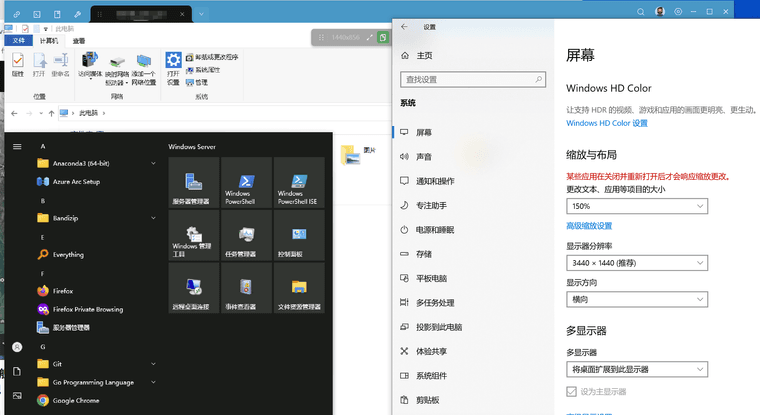
Task: Click the back arrow in Settings window
Action: coord(404,27)
